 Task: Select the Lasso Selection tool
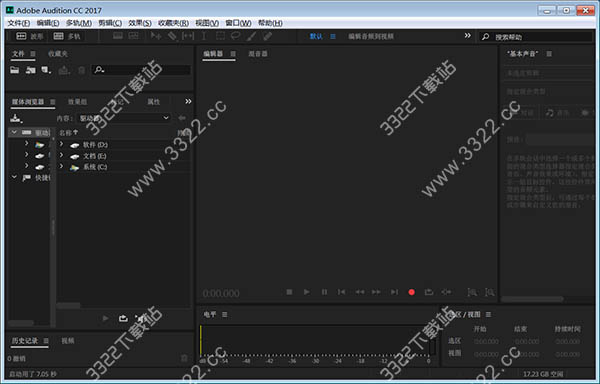[x=235, y=36]
